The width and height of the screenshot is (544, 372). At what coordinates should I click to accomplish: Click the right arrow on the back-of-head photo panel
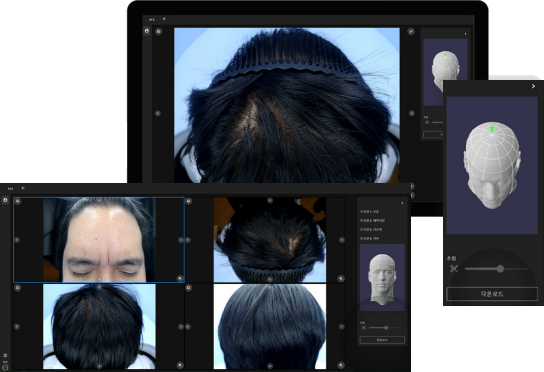[x=342, y=327]
